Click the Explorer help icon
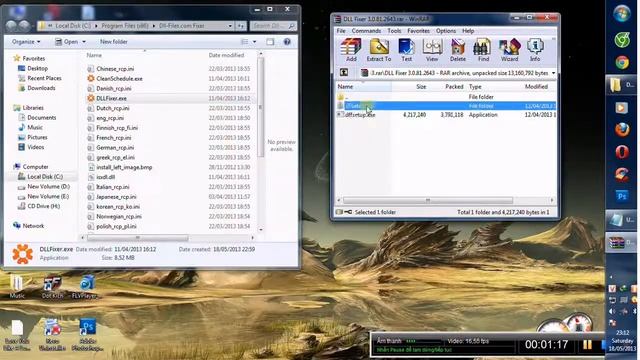The height and width of the screenshot is (360, 640). 287,42
